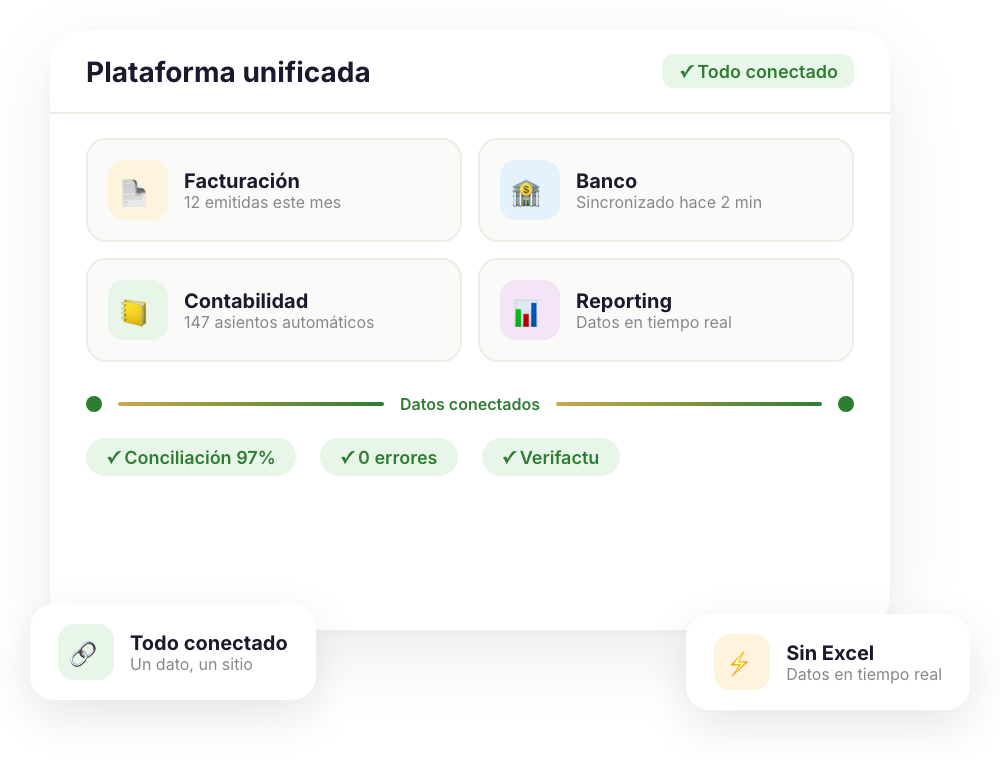
Task: Open the Plataforma unificada header
Action: tap(228, 71)
